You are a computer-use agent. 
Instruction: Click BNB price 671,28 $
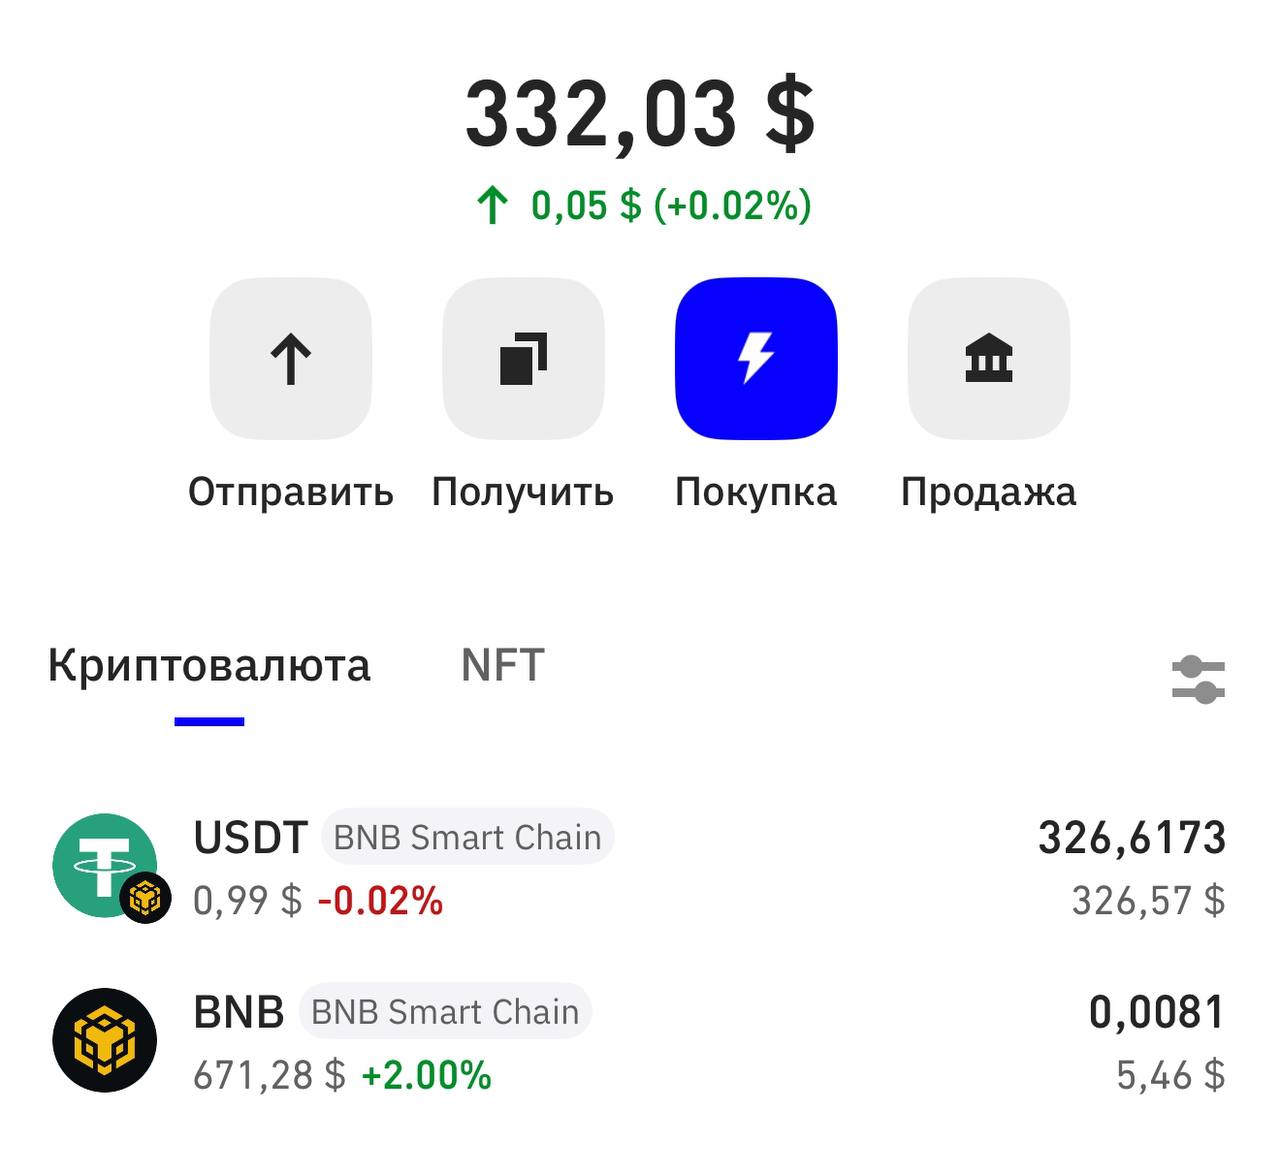(x=269, y=1076)
